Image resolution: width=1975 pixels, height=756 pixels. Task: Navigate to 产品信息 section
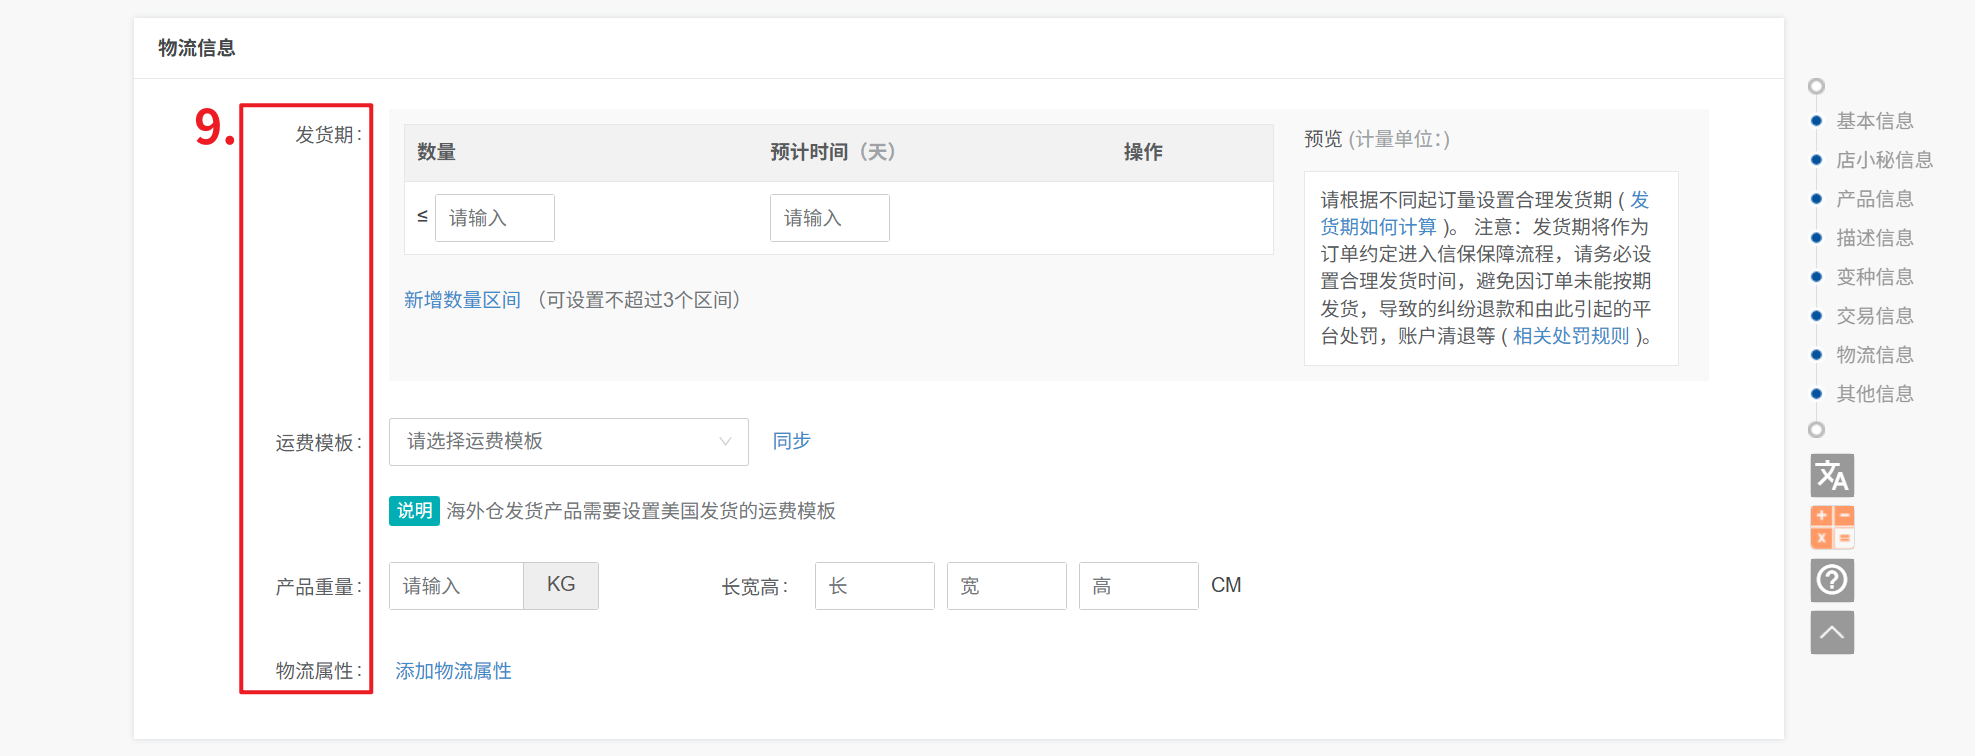click(1874, 199)
